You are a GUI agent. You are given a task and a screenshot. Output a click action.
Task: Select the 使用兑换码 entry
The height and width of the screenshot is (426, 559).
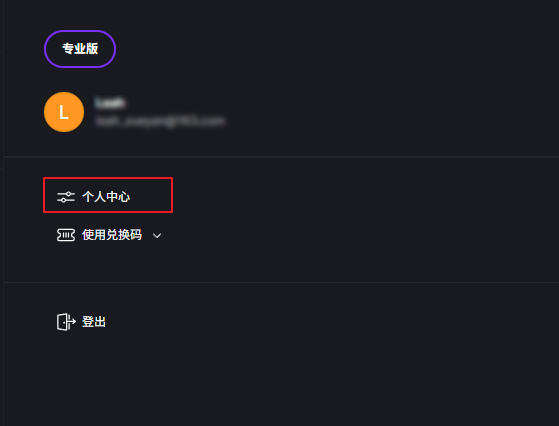109,235
